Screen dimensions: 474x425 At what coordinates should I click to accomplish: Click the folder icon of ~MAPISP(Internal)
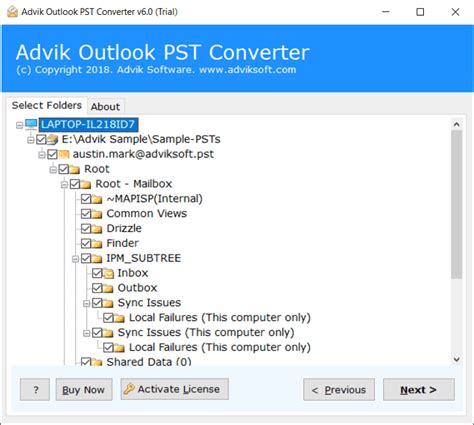click(97, 199)
